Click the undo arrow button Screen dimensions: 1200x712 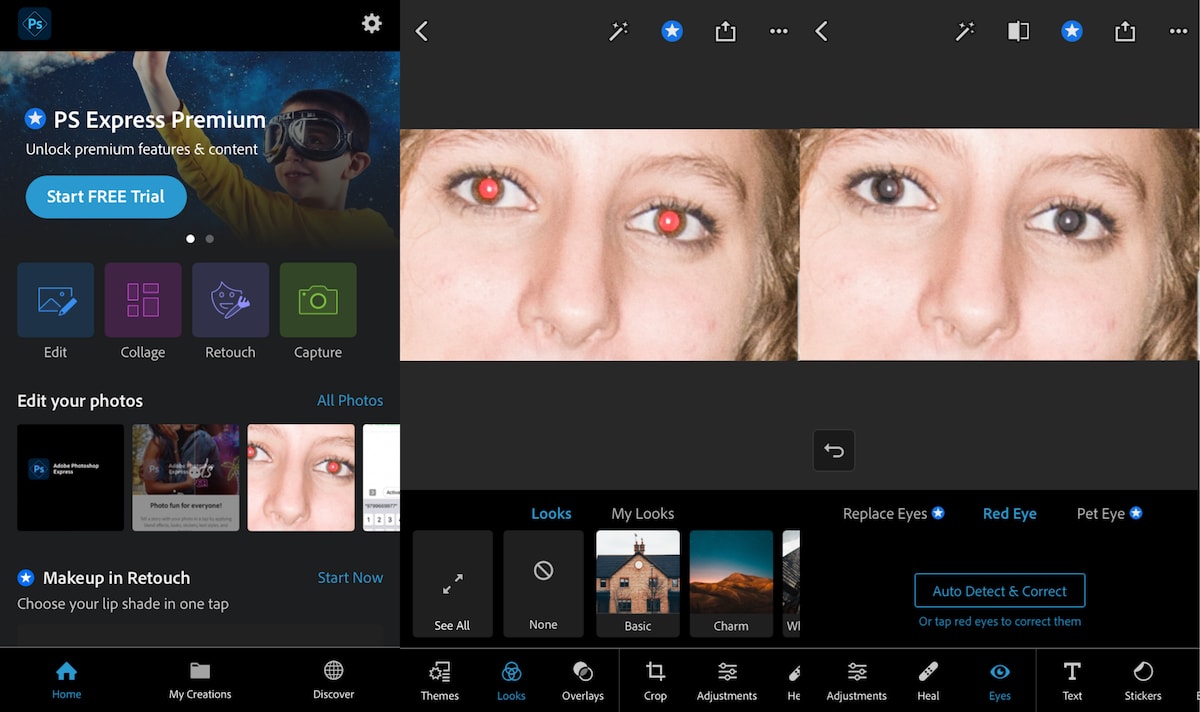click(x=834, y=450)
